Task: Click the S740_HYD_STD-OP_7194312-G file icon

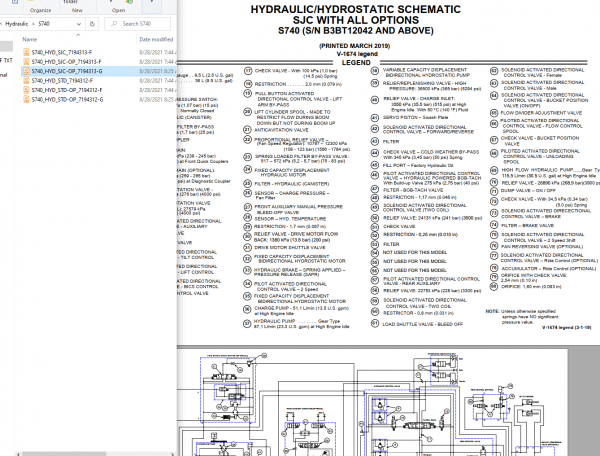Action: coord(26,99)
